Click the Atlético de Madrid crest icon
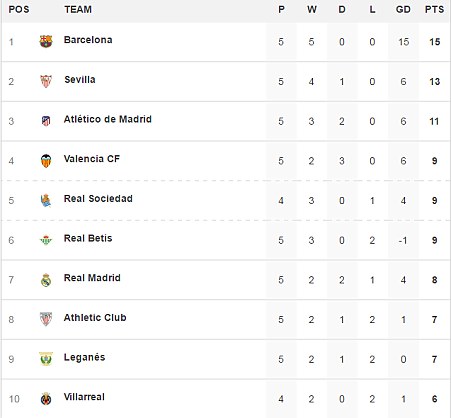Image resolution: width=451 pixels, height=418 pixels. click(46, 121)
